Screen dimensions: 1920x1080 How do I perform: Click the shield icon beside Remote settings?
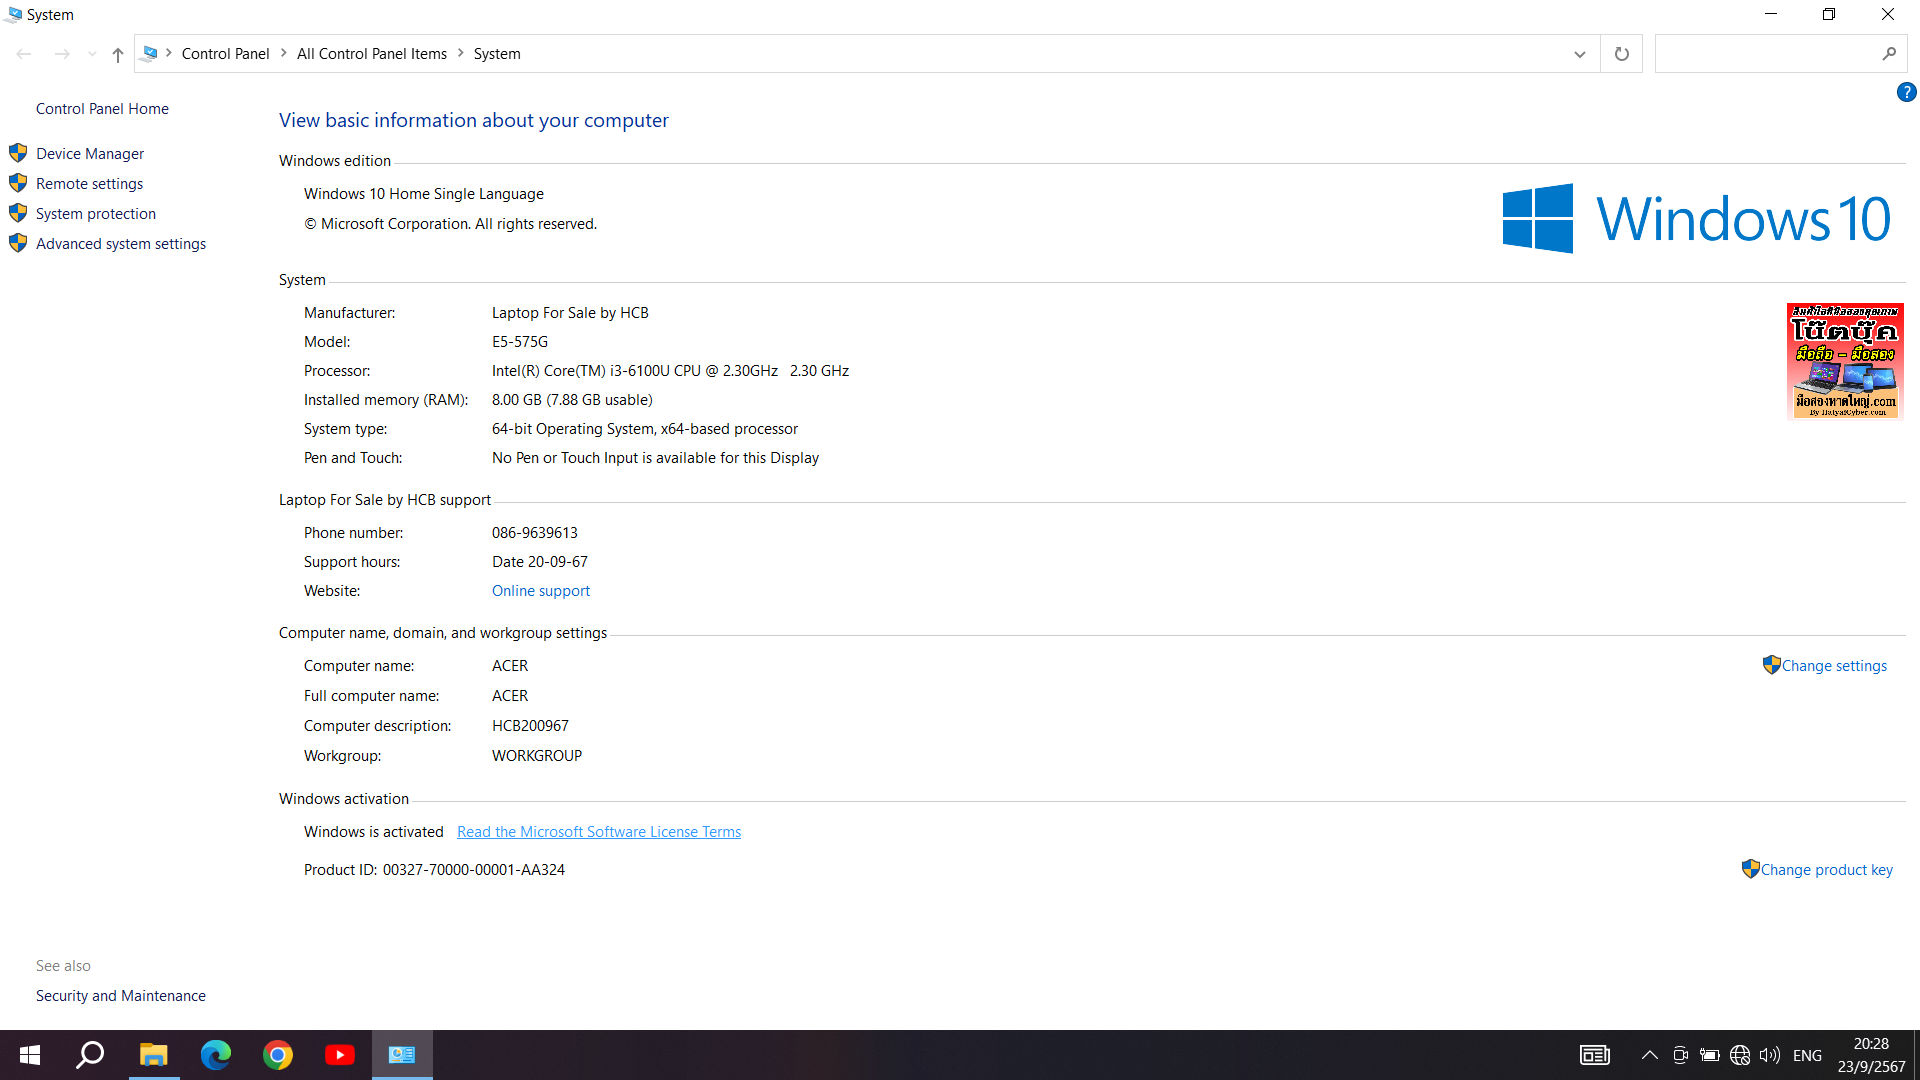(18, 183)
